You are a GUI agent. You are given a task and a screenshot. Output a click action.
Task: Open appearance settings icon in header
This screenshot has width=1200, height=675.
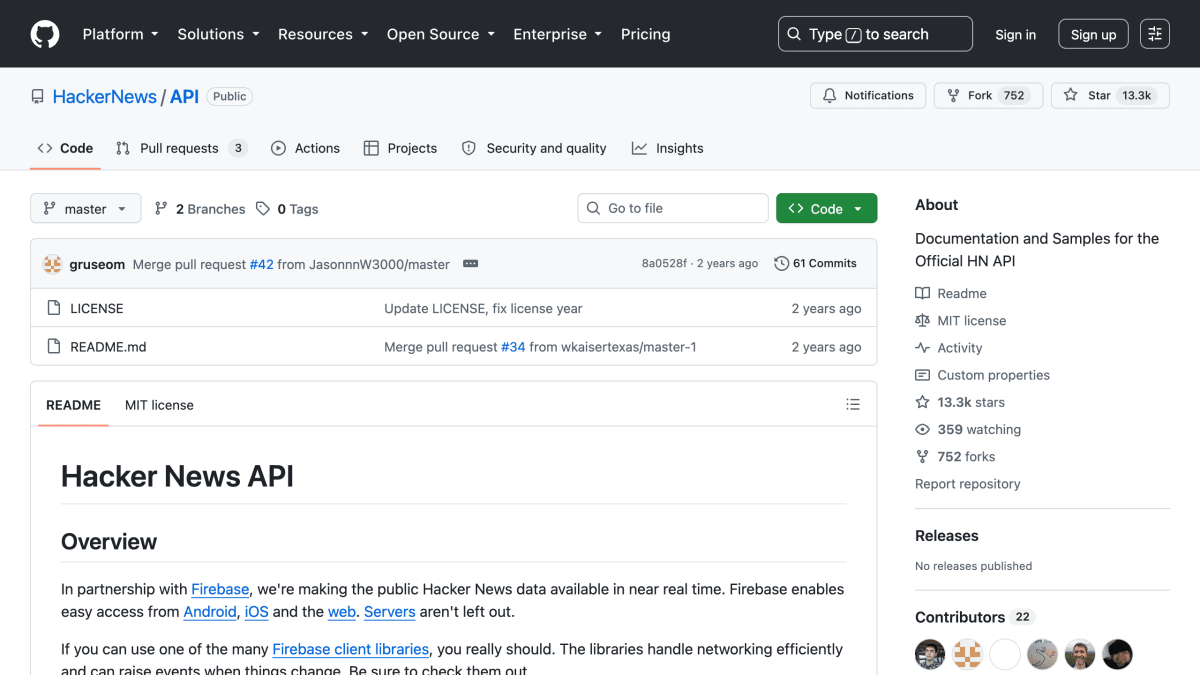[1155, 34]
